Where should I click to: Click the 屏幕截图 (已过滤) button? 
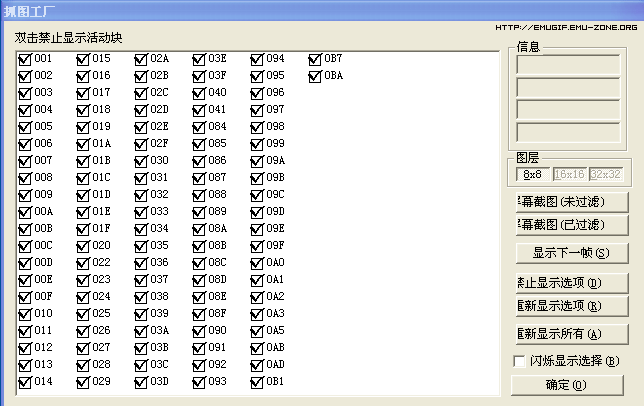(x=572, y=225)
